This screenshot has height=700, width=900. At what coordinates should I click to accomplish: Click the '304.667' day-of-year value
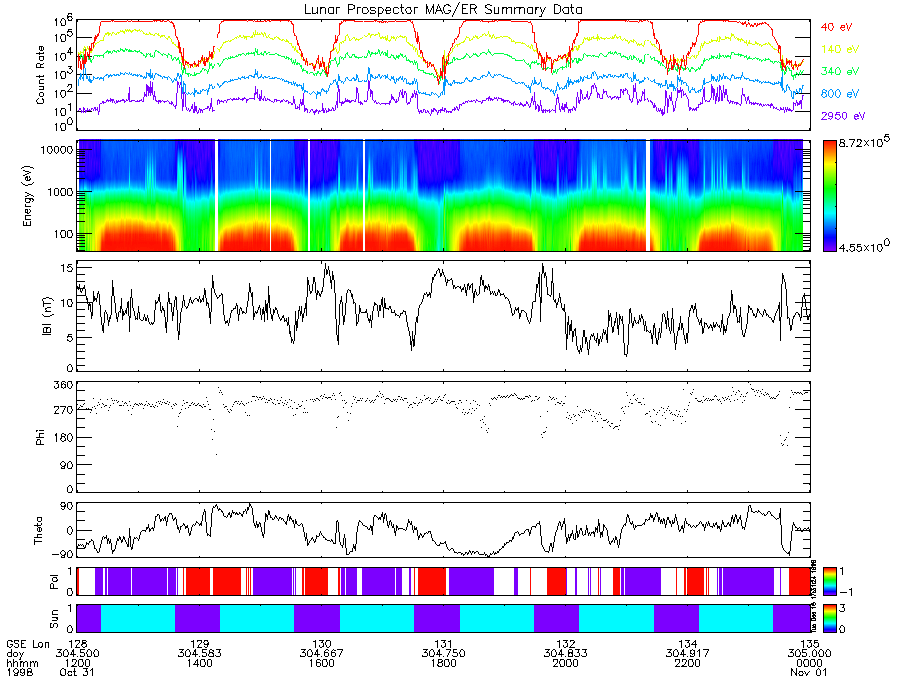tap(321, 654)
